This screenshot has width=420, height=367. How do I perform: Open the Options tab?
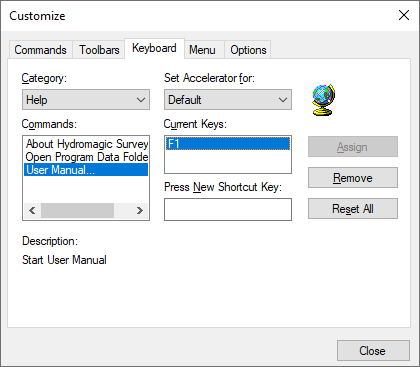click(x=248, y=50)
